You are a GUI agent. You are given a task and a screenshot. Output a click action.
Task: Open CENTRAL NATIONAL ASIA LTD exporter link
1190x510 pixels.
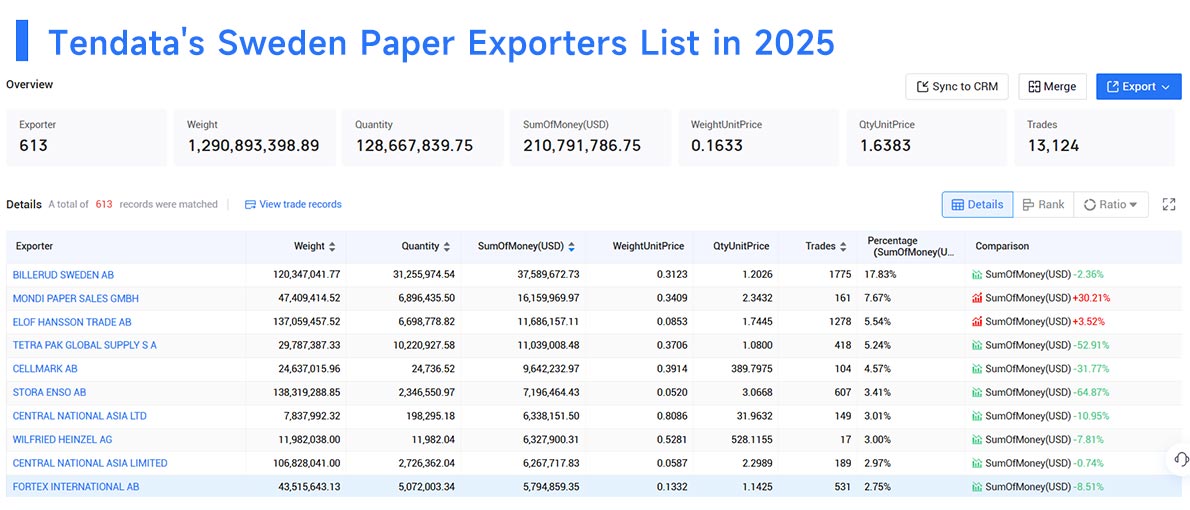coord(80,416)
